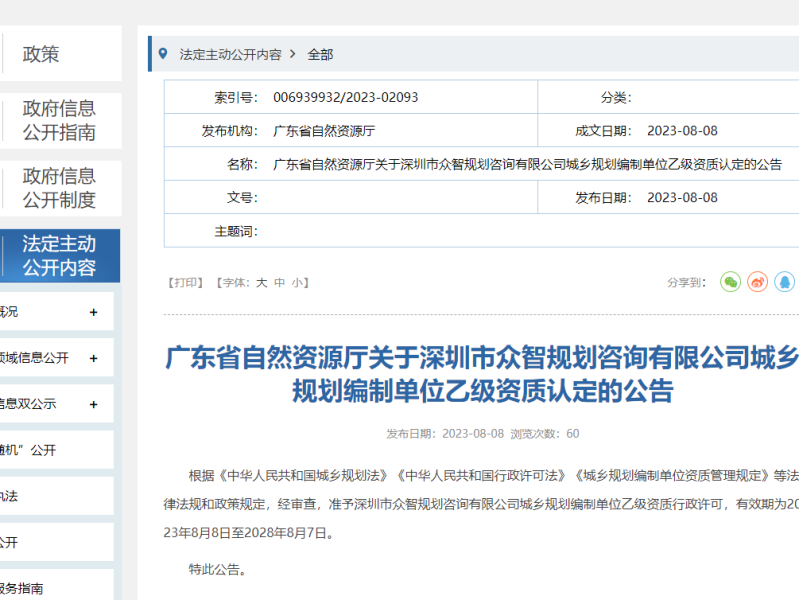Click 成文日期 value 2023-08-08
The image size is (799, 600).
point(682,131)
